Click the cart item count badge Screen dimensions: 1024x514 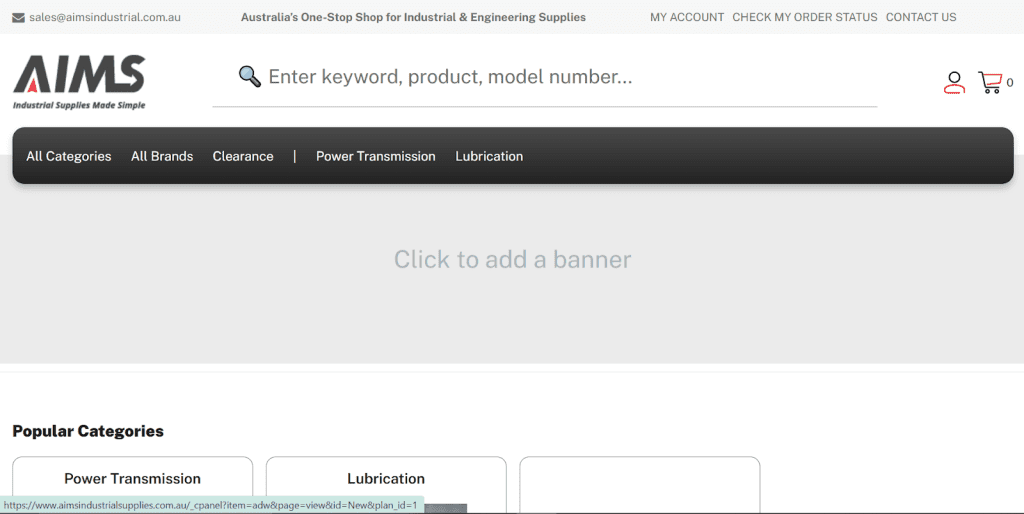(1010, 83)
